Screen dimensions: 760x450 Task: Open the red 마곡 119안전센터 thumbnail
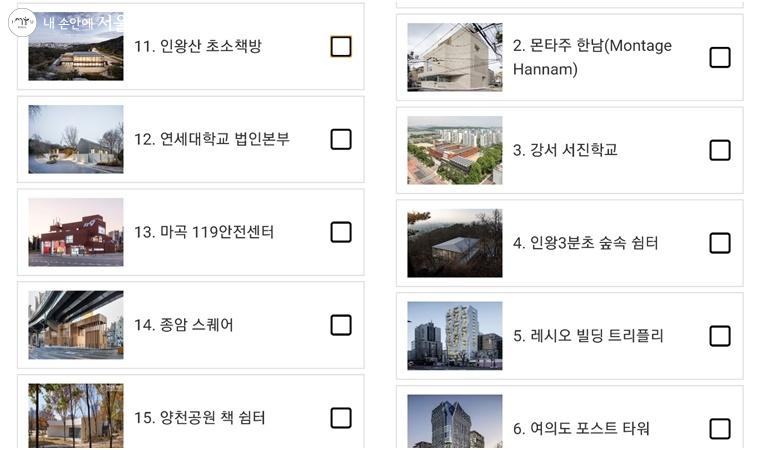[x=76, y=232]
